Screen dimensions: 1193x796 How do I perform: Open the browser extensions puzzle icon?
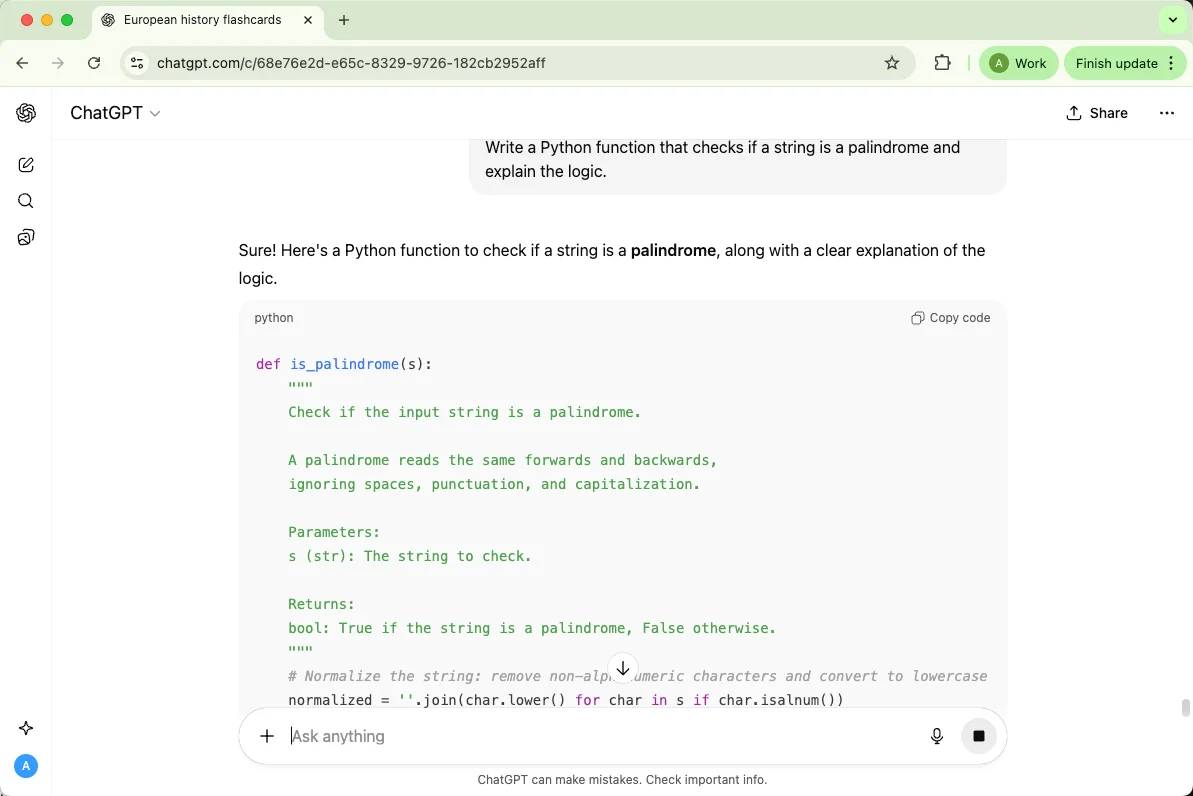(942, 63)
